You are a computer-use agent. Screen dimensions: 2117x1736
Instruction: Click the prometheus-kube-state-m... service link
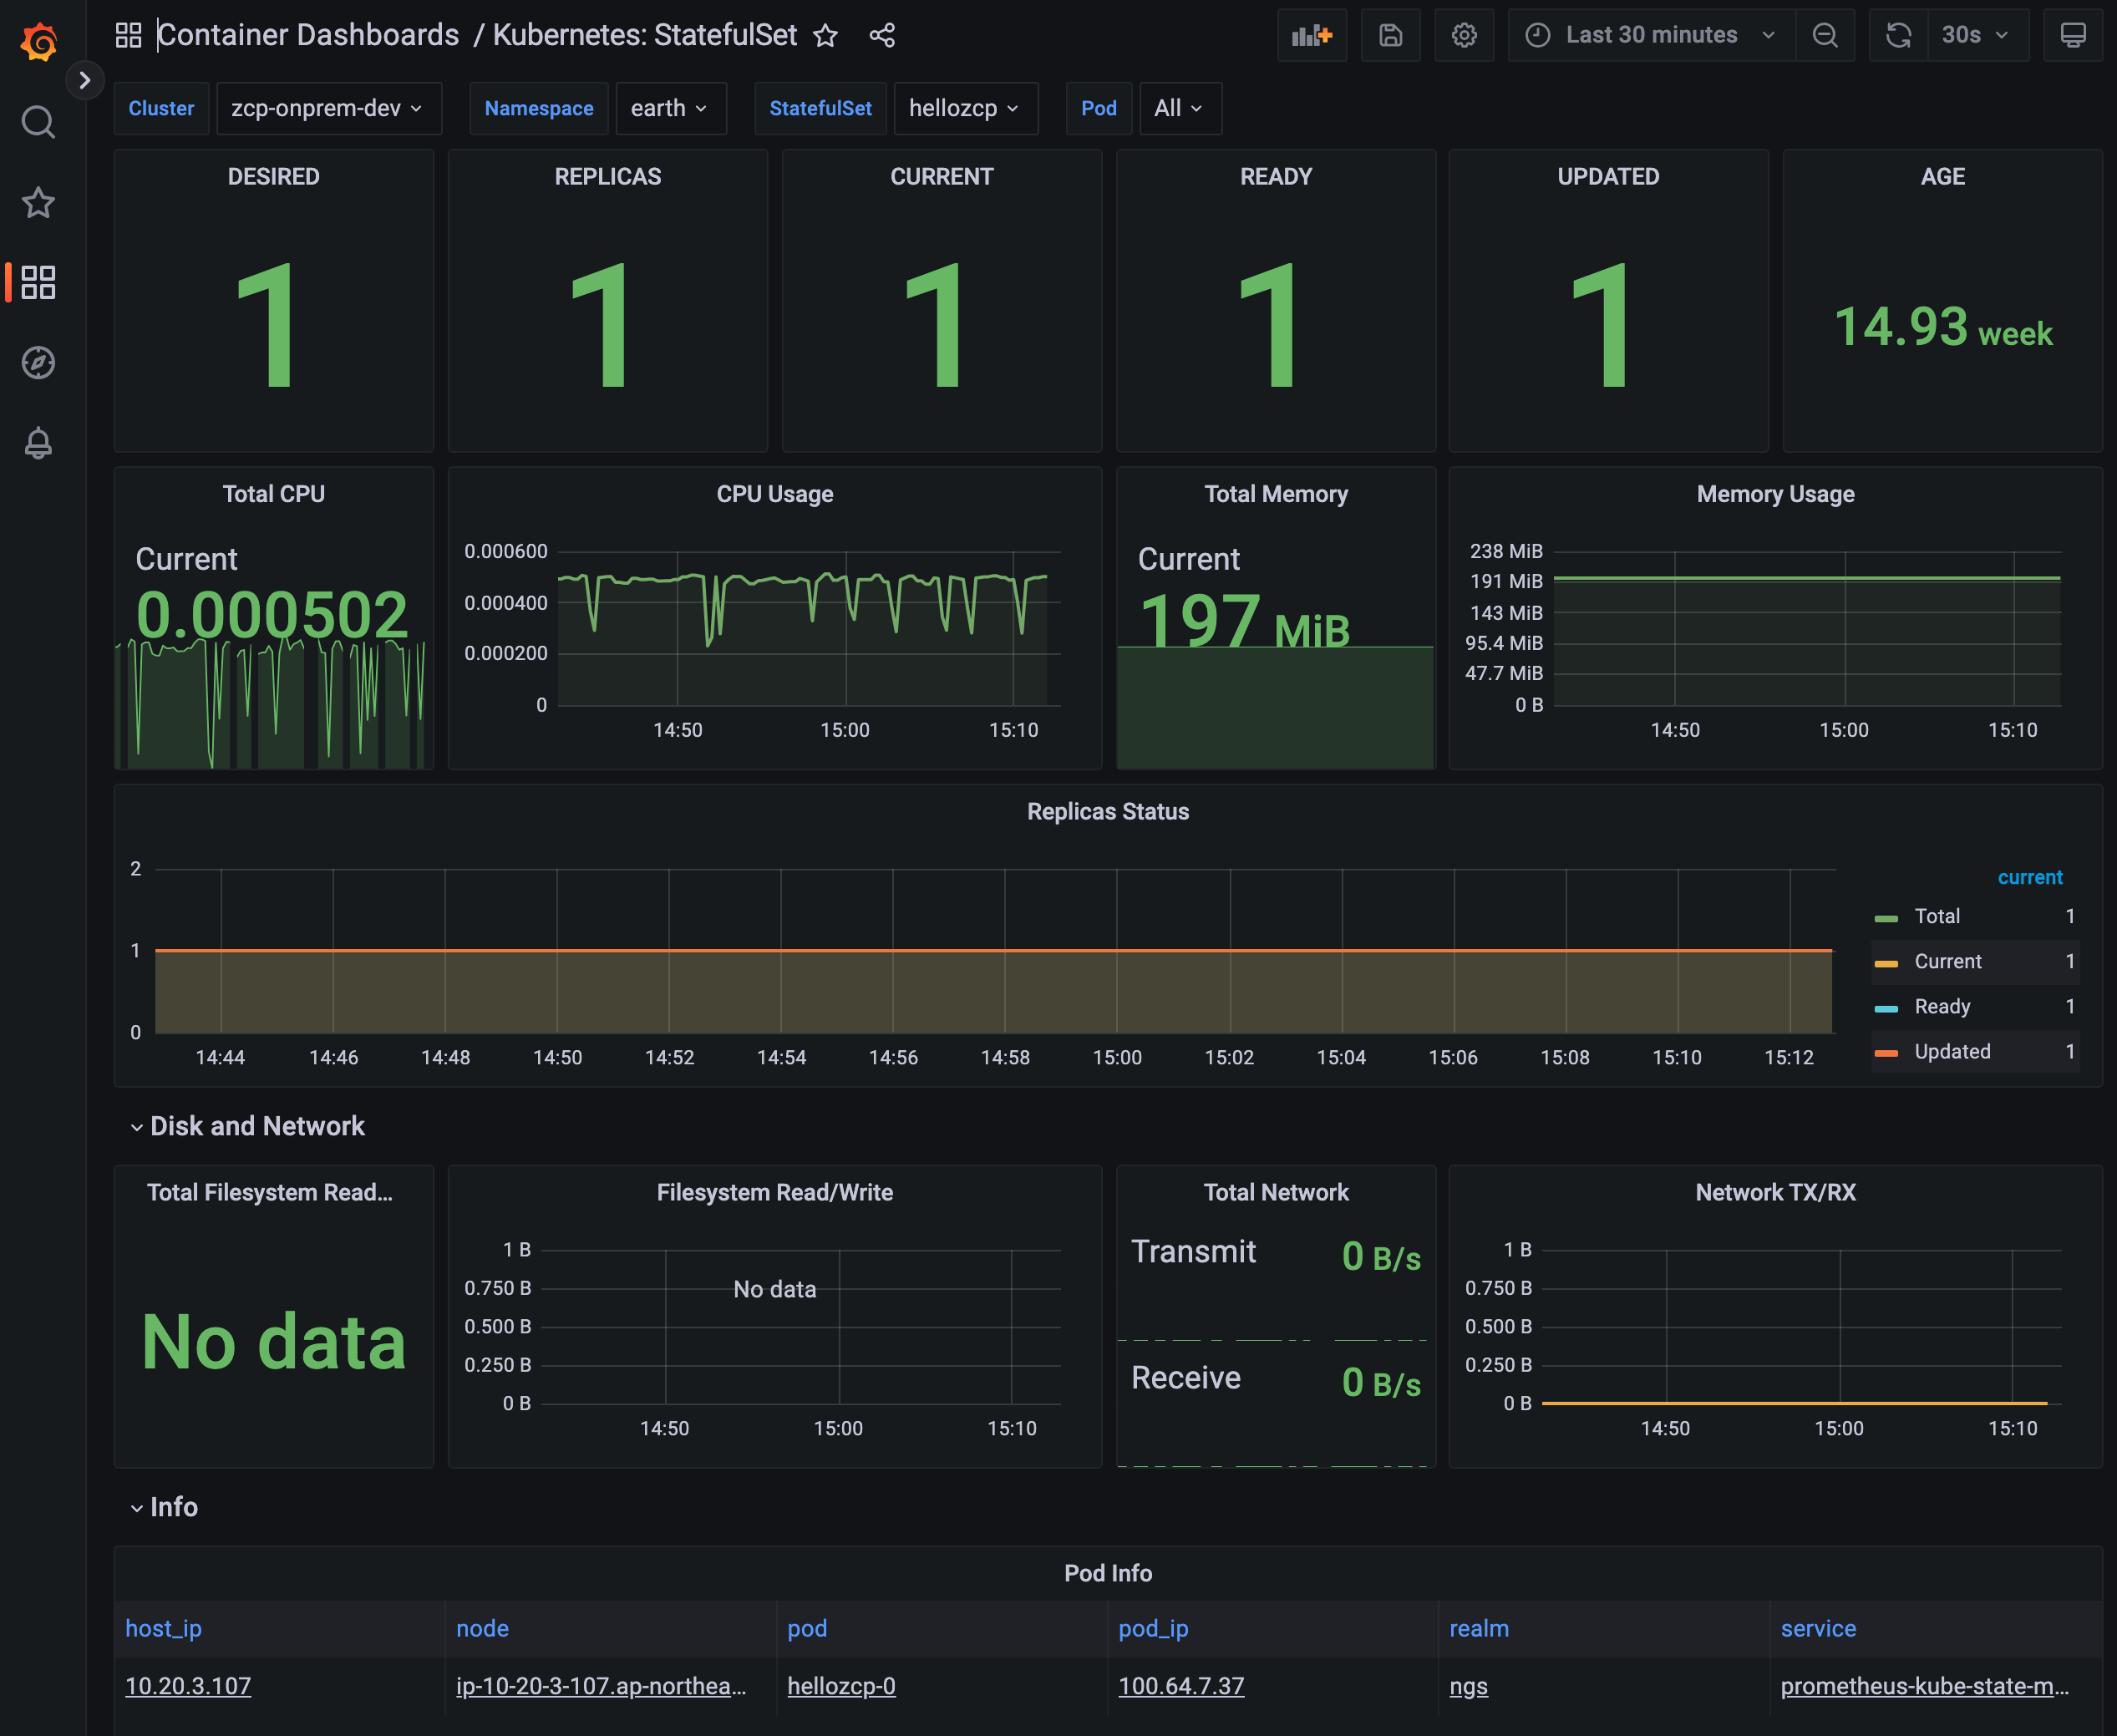(x=1924, y=1686)
